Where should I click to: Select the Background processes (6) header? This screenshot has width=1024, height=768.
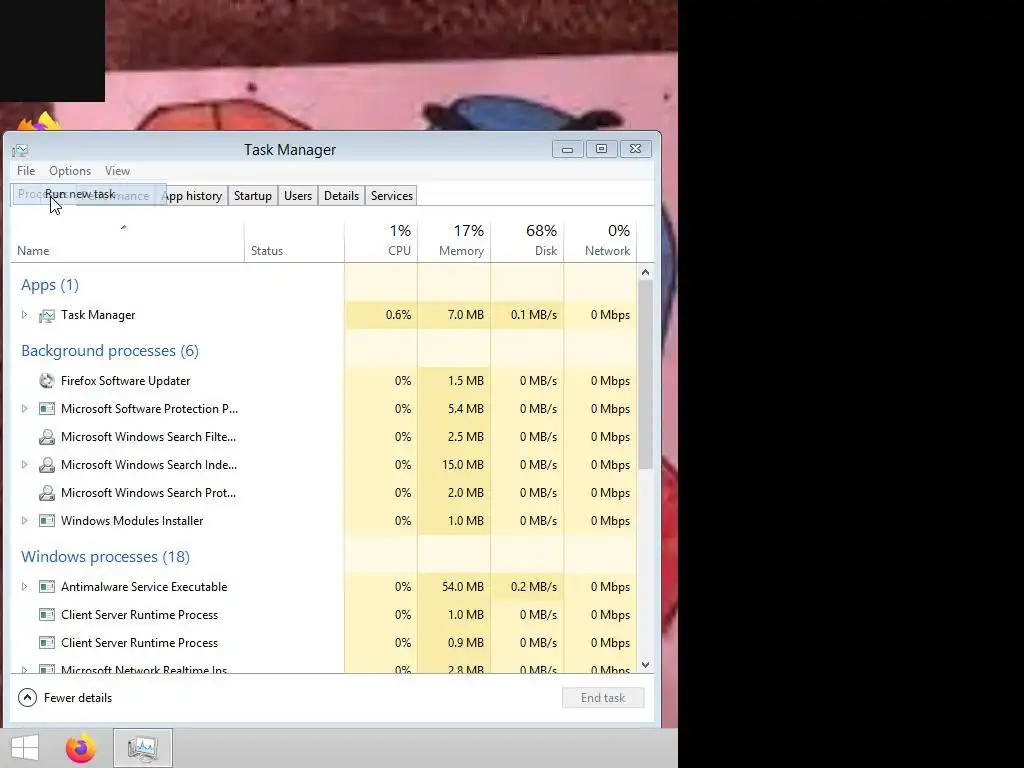pyautogui.click(x=110, y=351)
